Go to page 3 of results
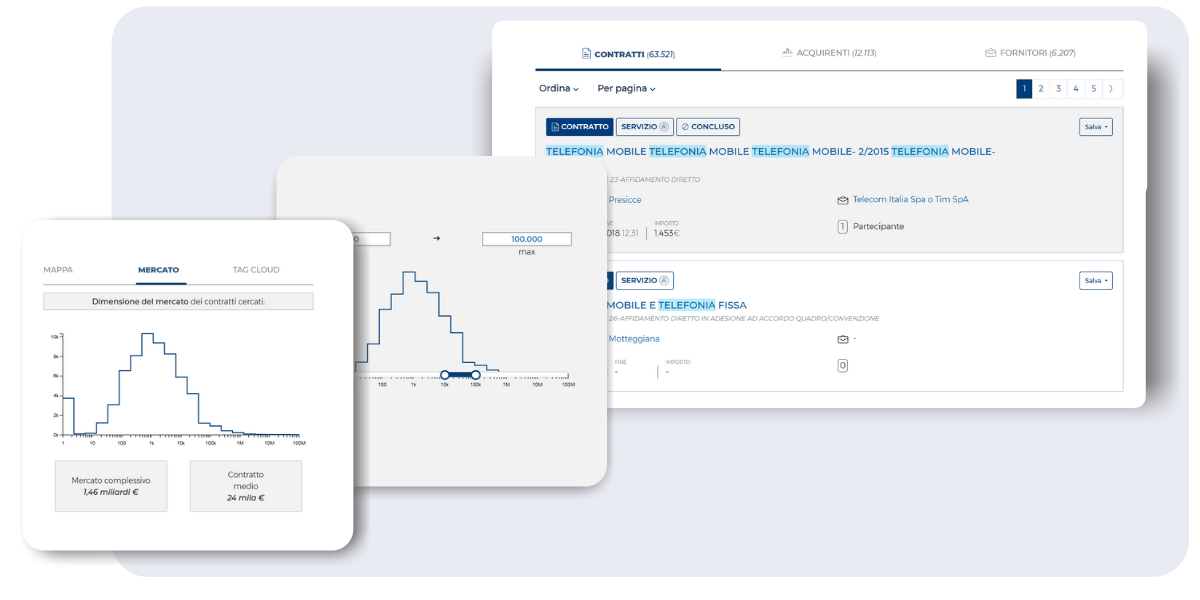This screenshot has width=1200, height=600. (1058, 89)
